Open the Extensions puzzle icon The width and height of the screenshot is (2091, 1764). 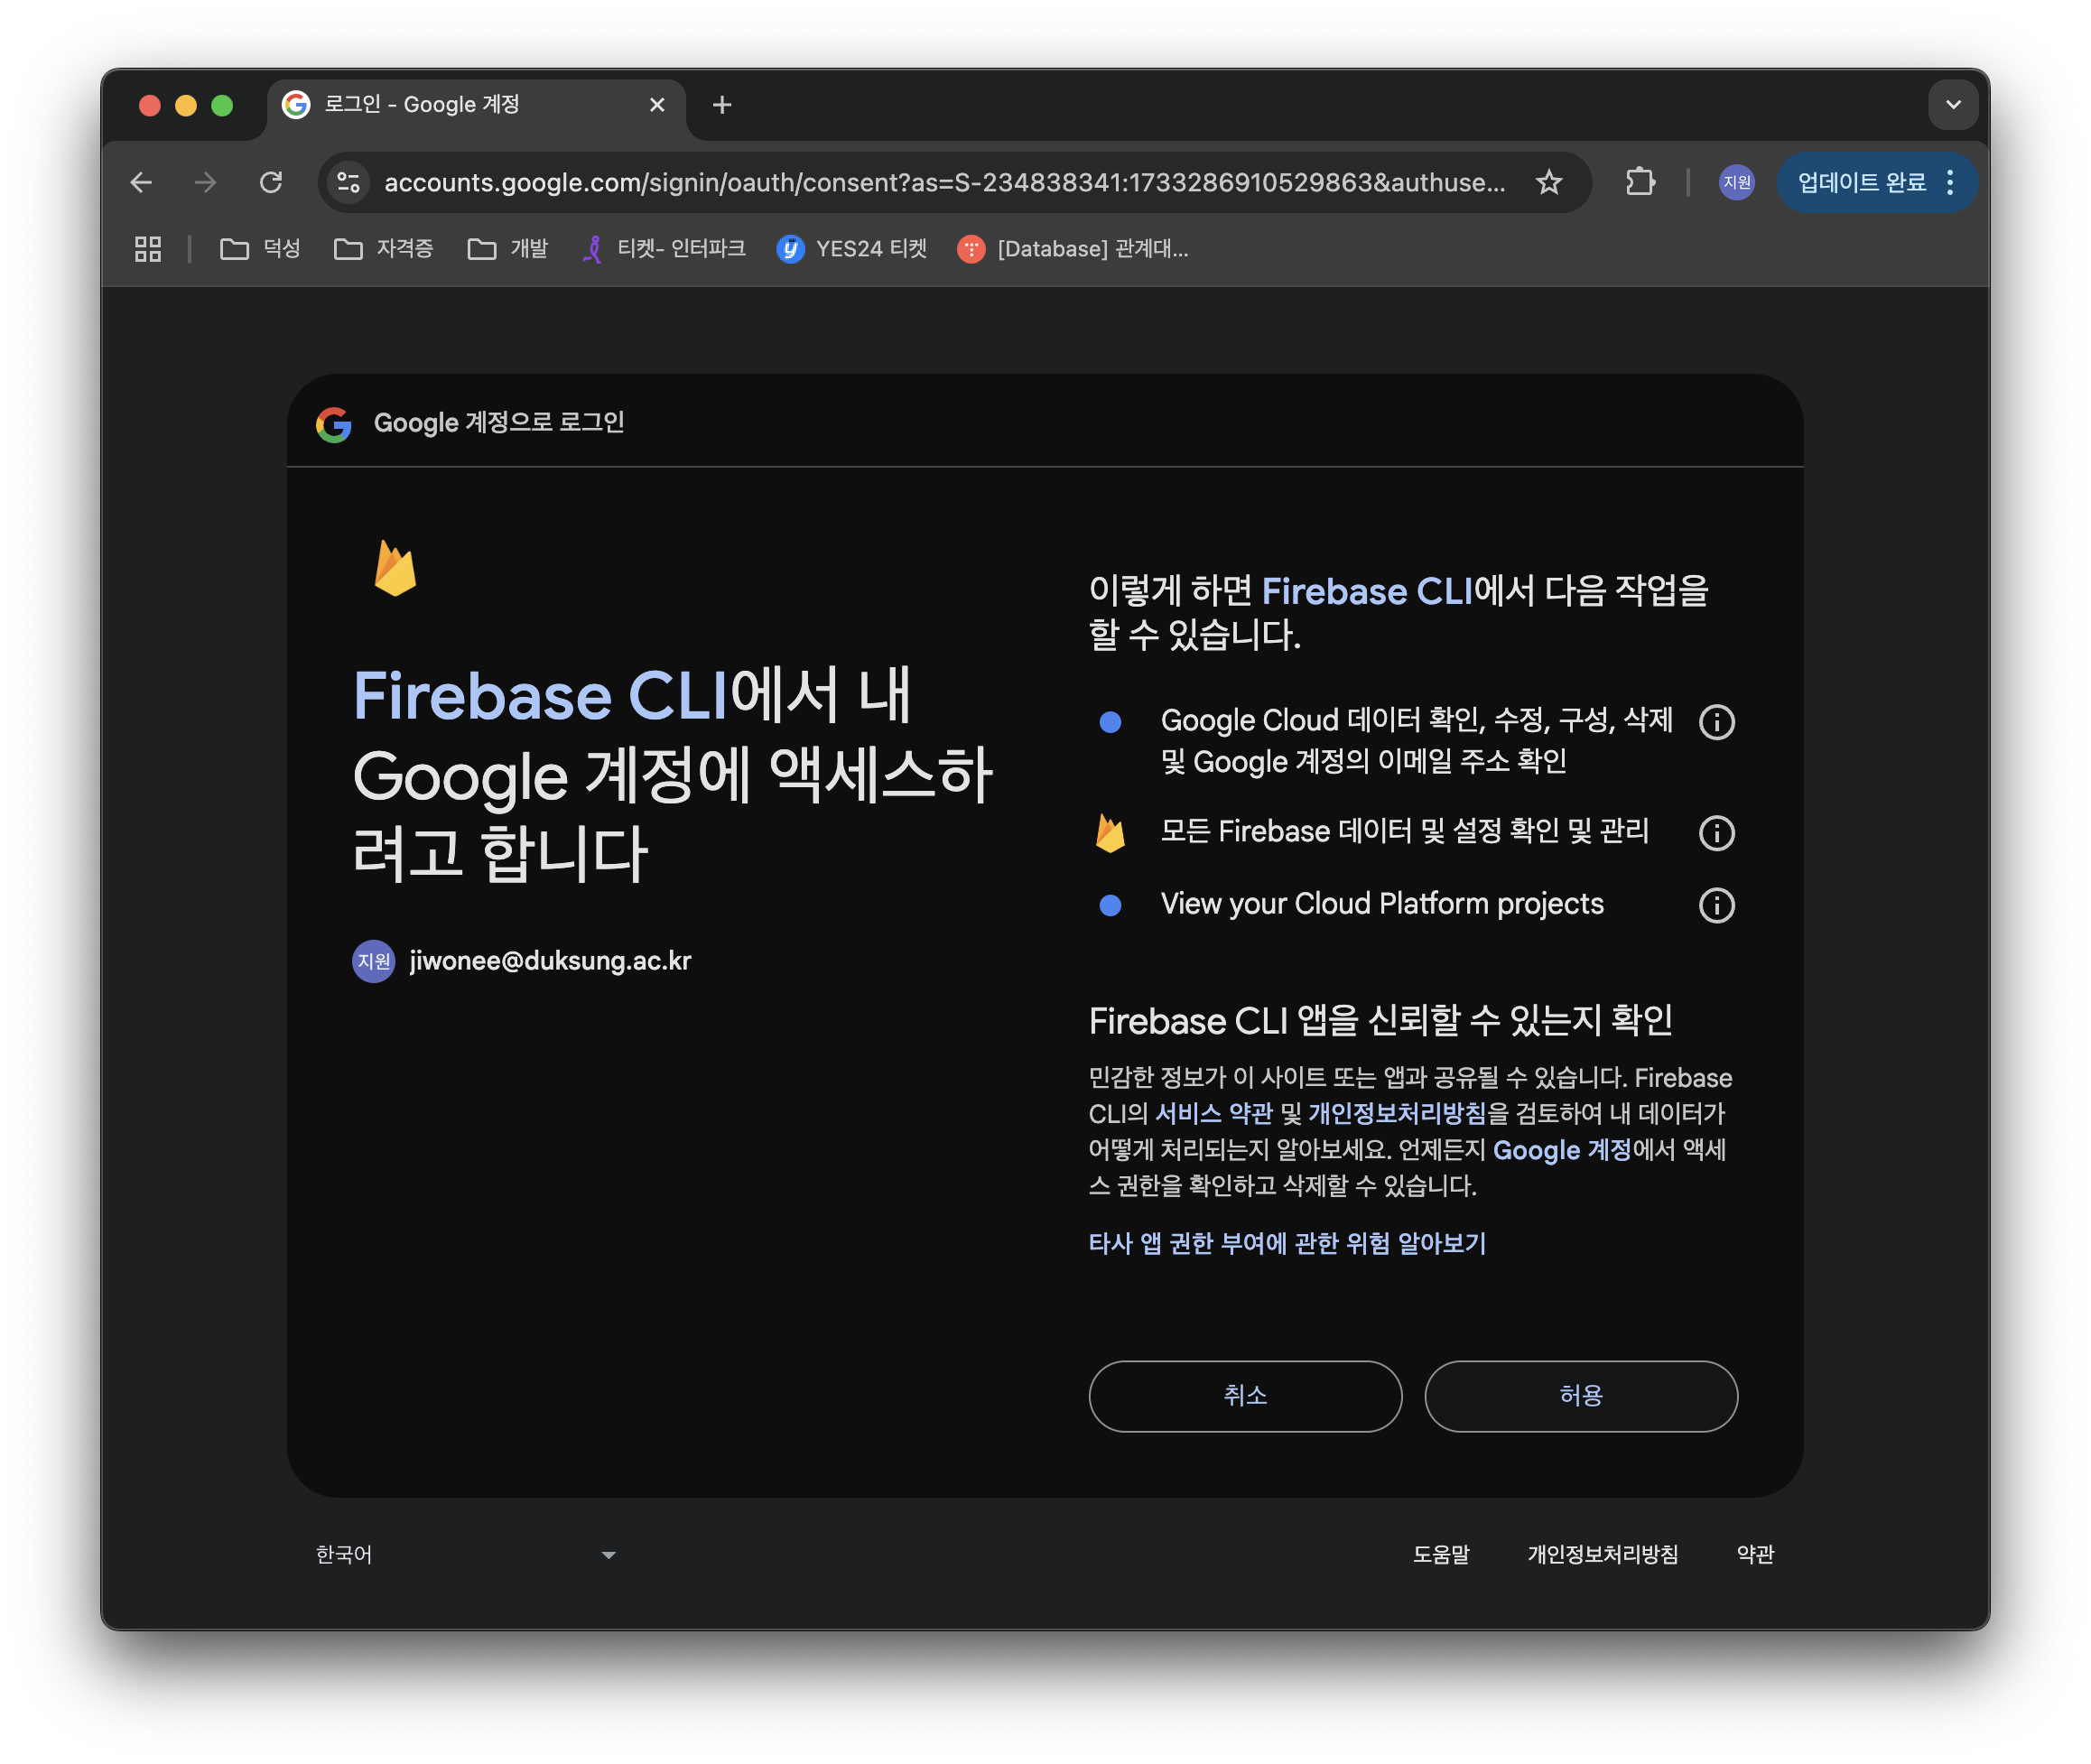1640,182
